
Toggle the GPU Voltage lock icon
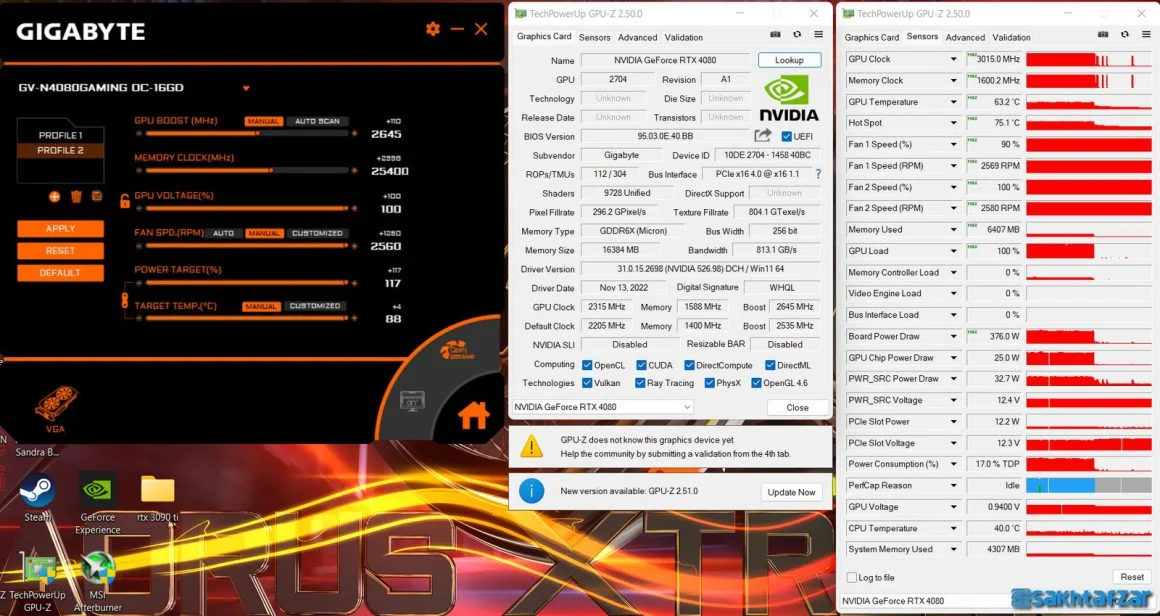click(x=125, y=200)
